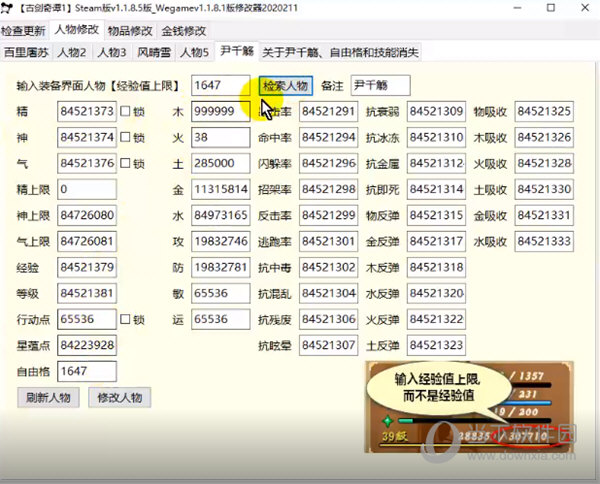The width and height of the screenshot is (600, 484).
Task: Open the 物品修改 tab
Action: point(130,31)
